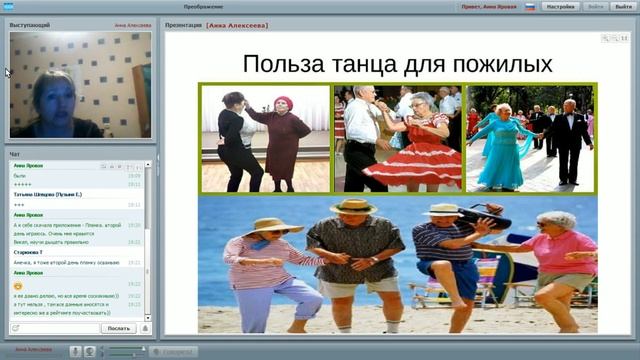This screenshot has width=640, height=360.
Task: Click the chat scrollbar up arrow
Action: [x=148, y=164]
